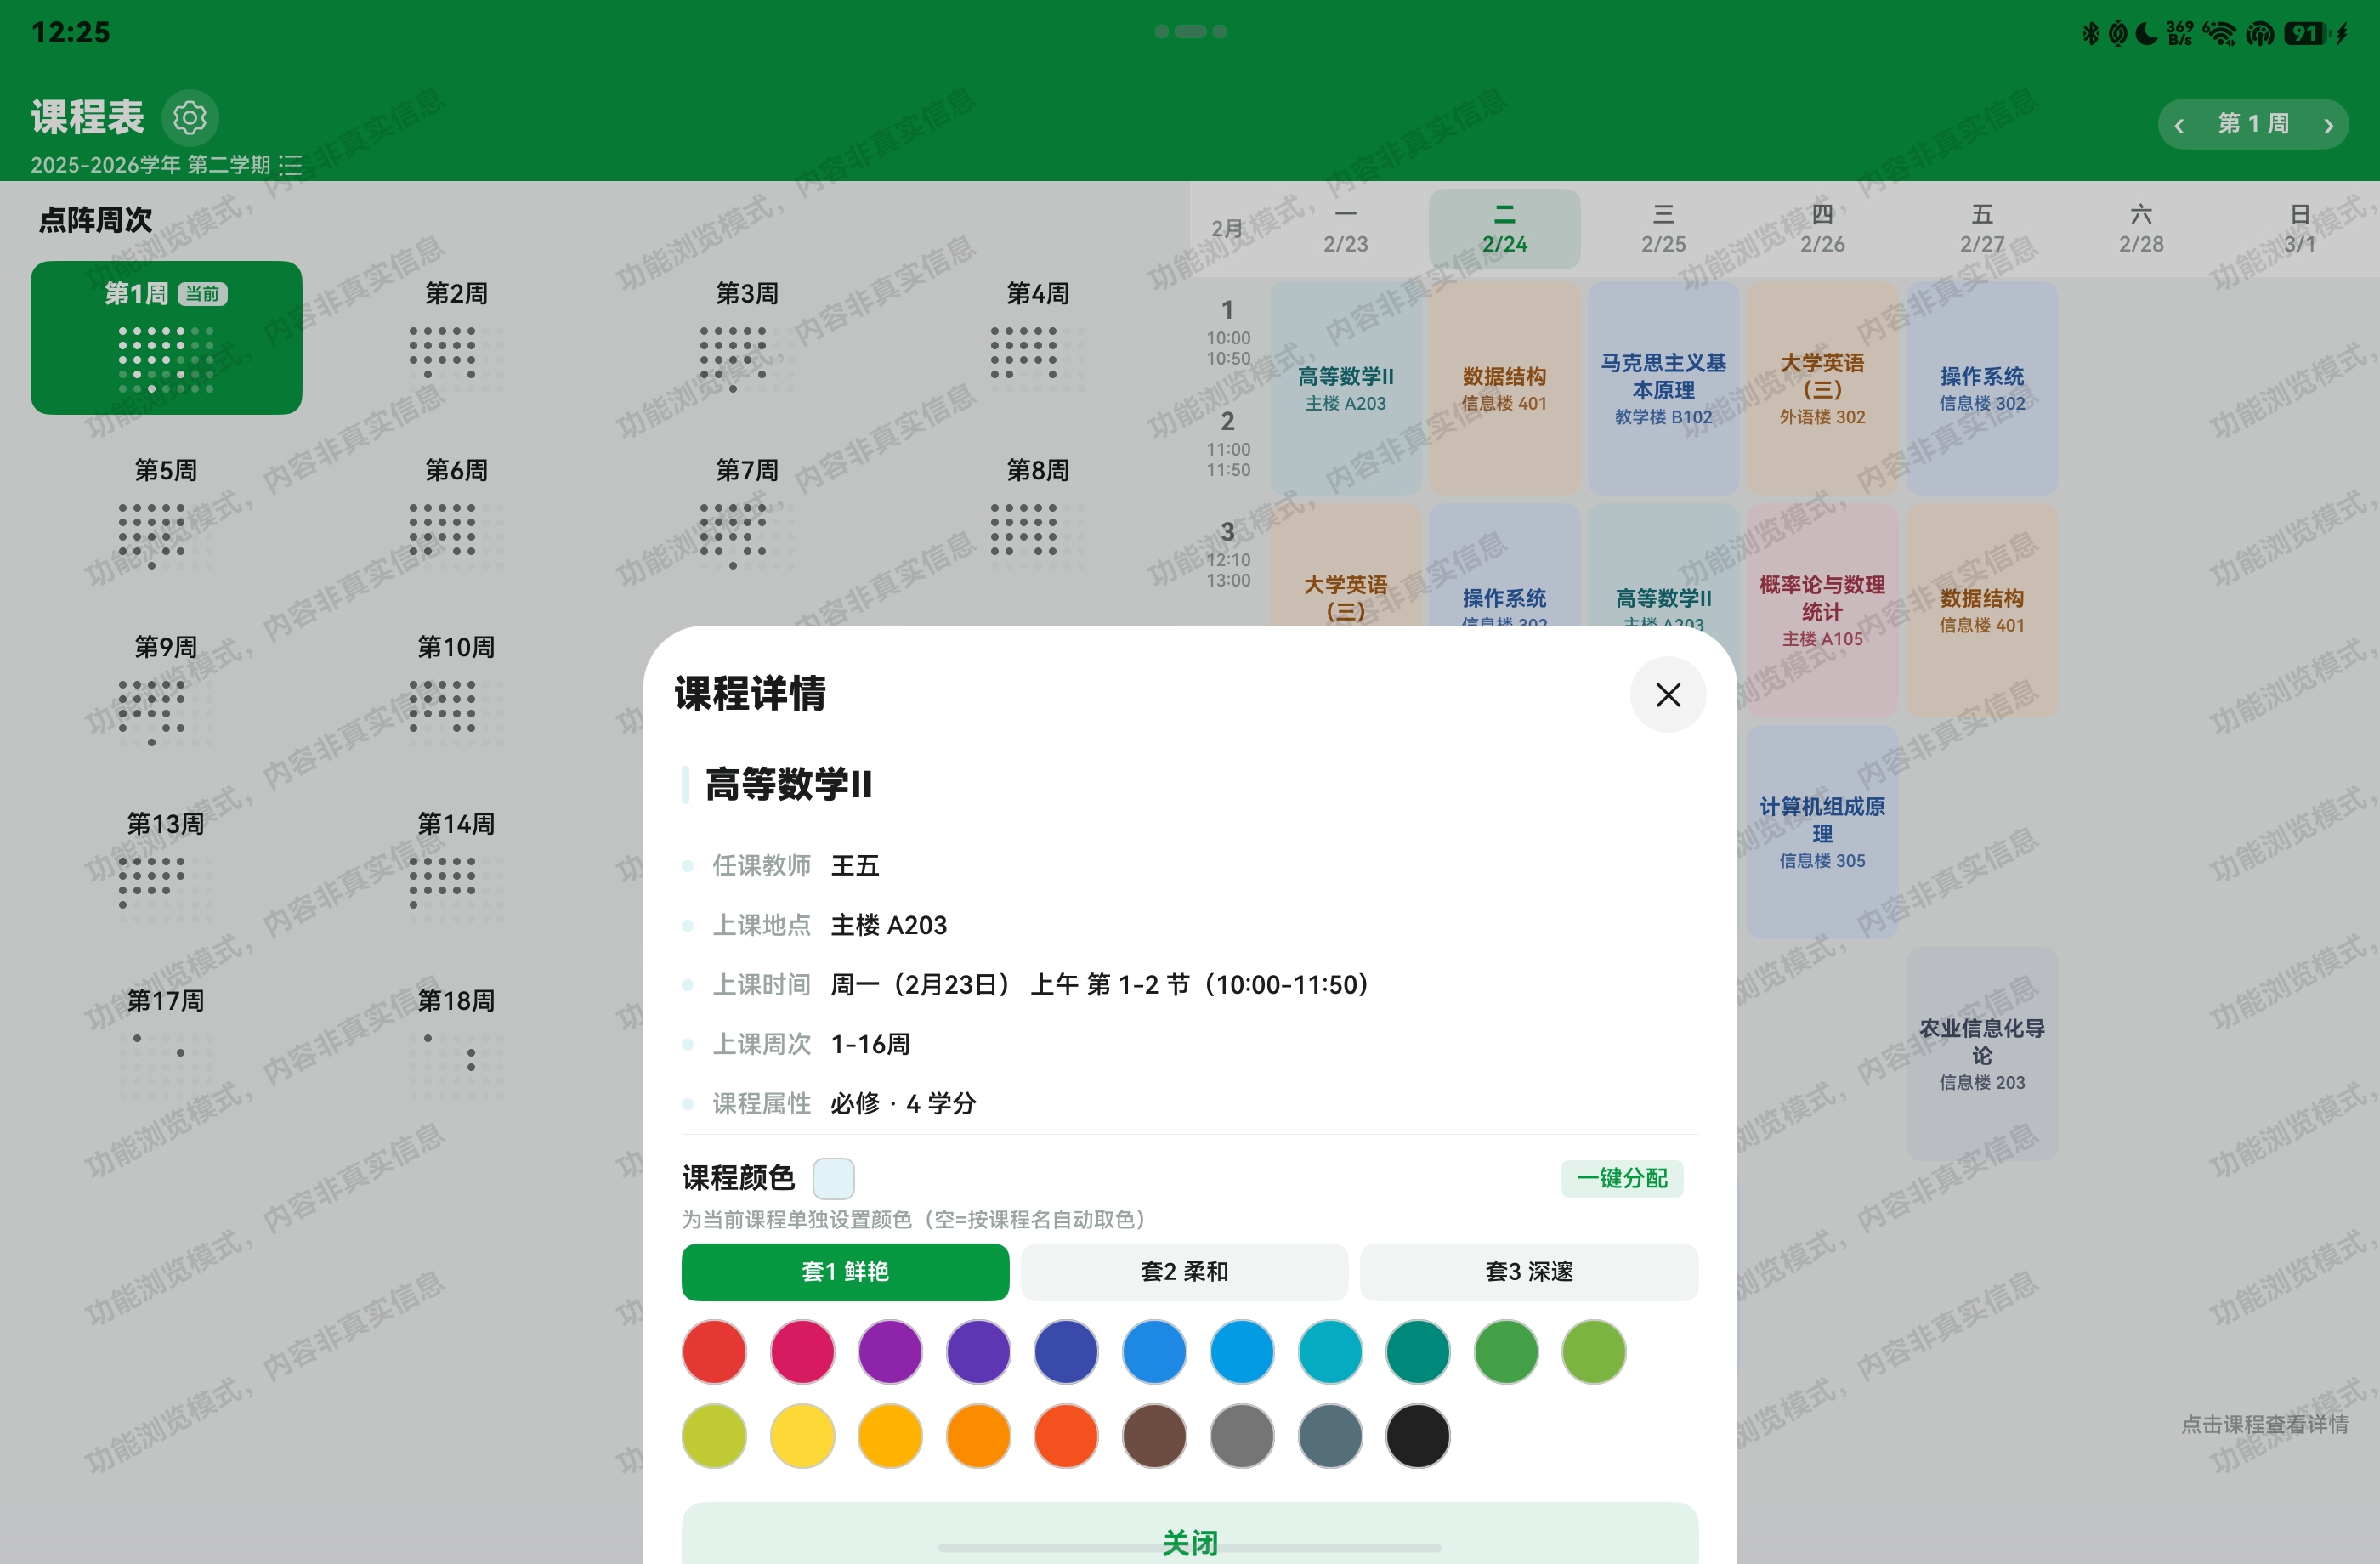
Task: Open 操作系统 信息楼 302 Friday block
Action: point(1982,388)
